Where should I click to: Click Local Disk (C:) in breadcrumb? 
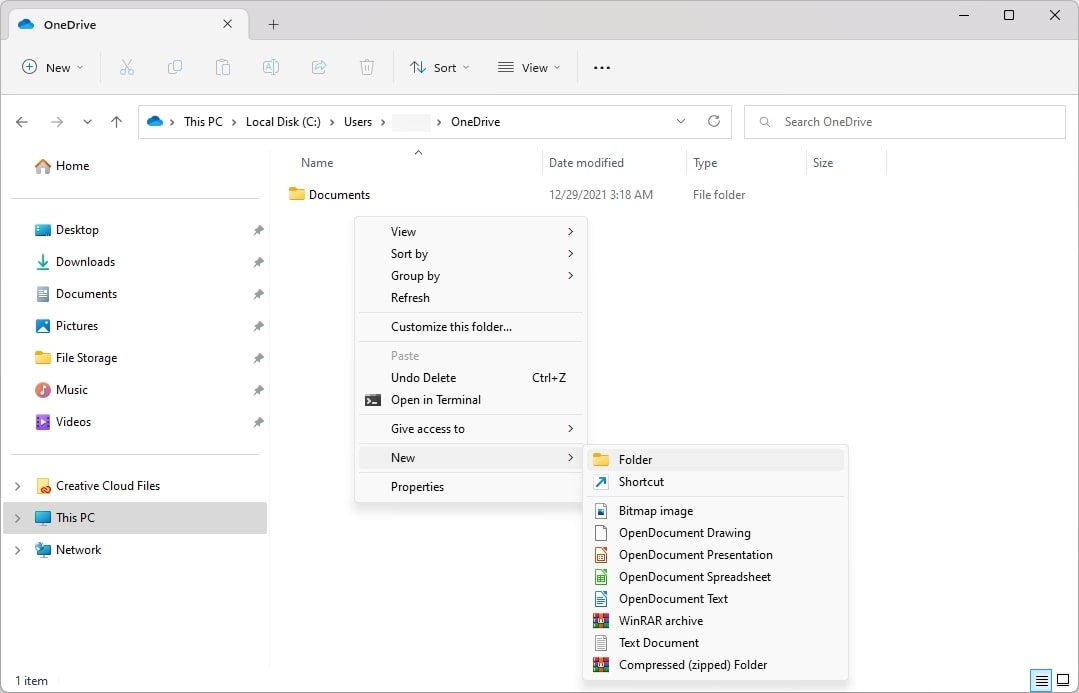tap(283, 122)
